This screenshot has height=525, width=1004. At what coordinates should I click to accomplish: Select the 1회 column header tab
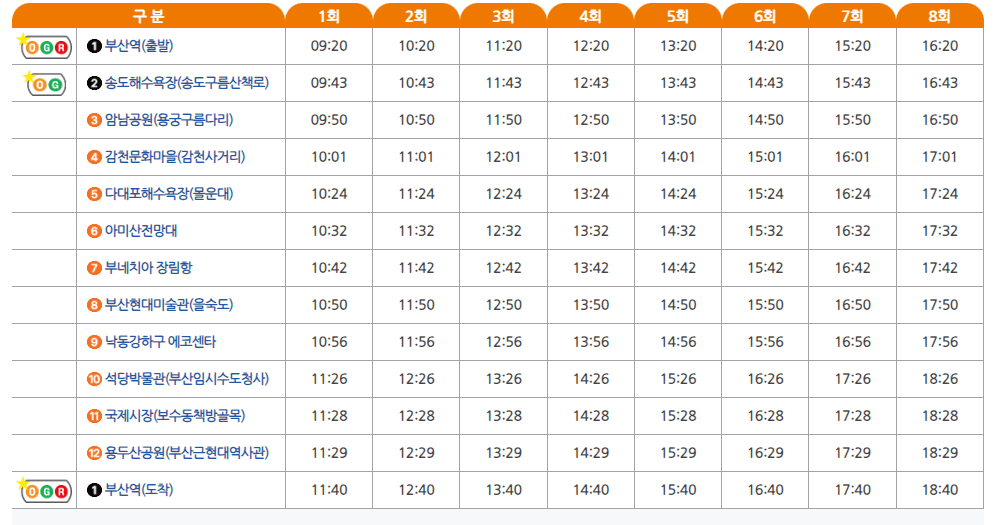tap(329, 15)
